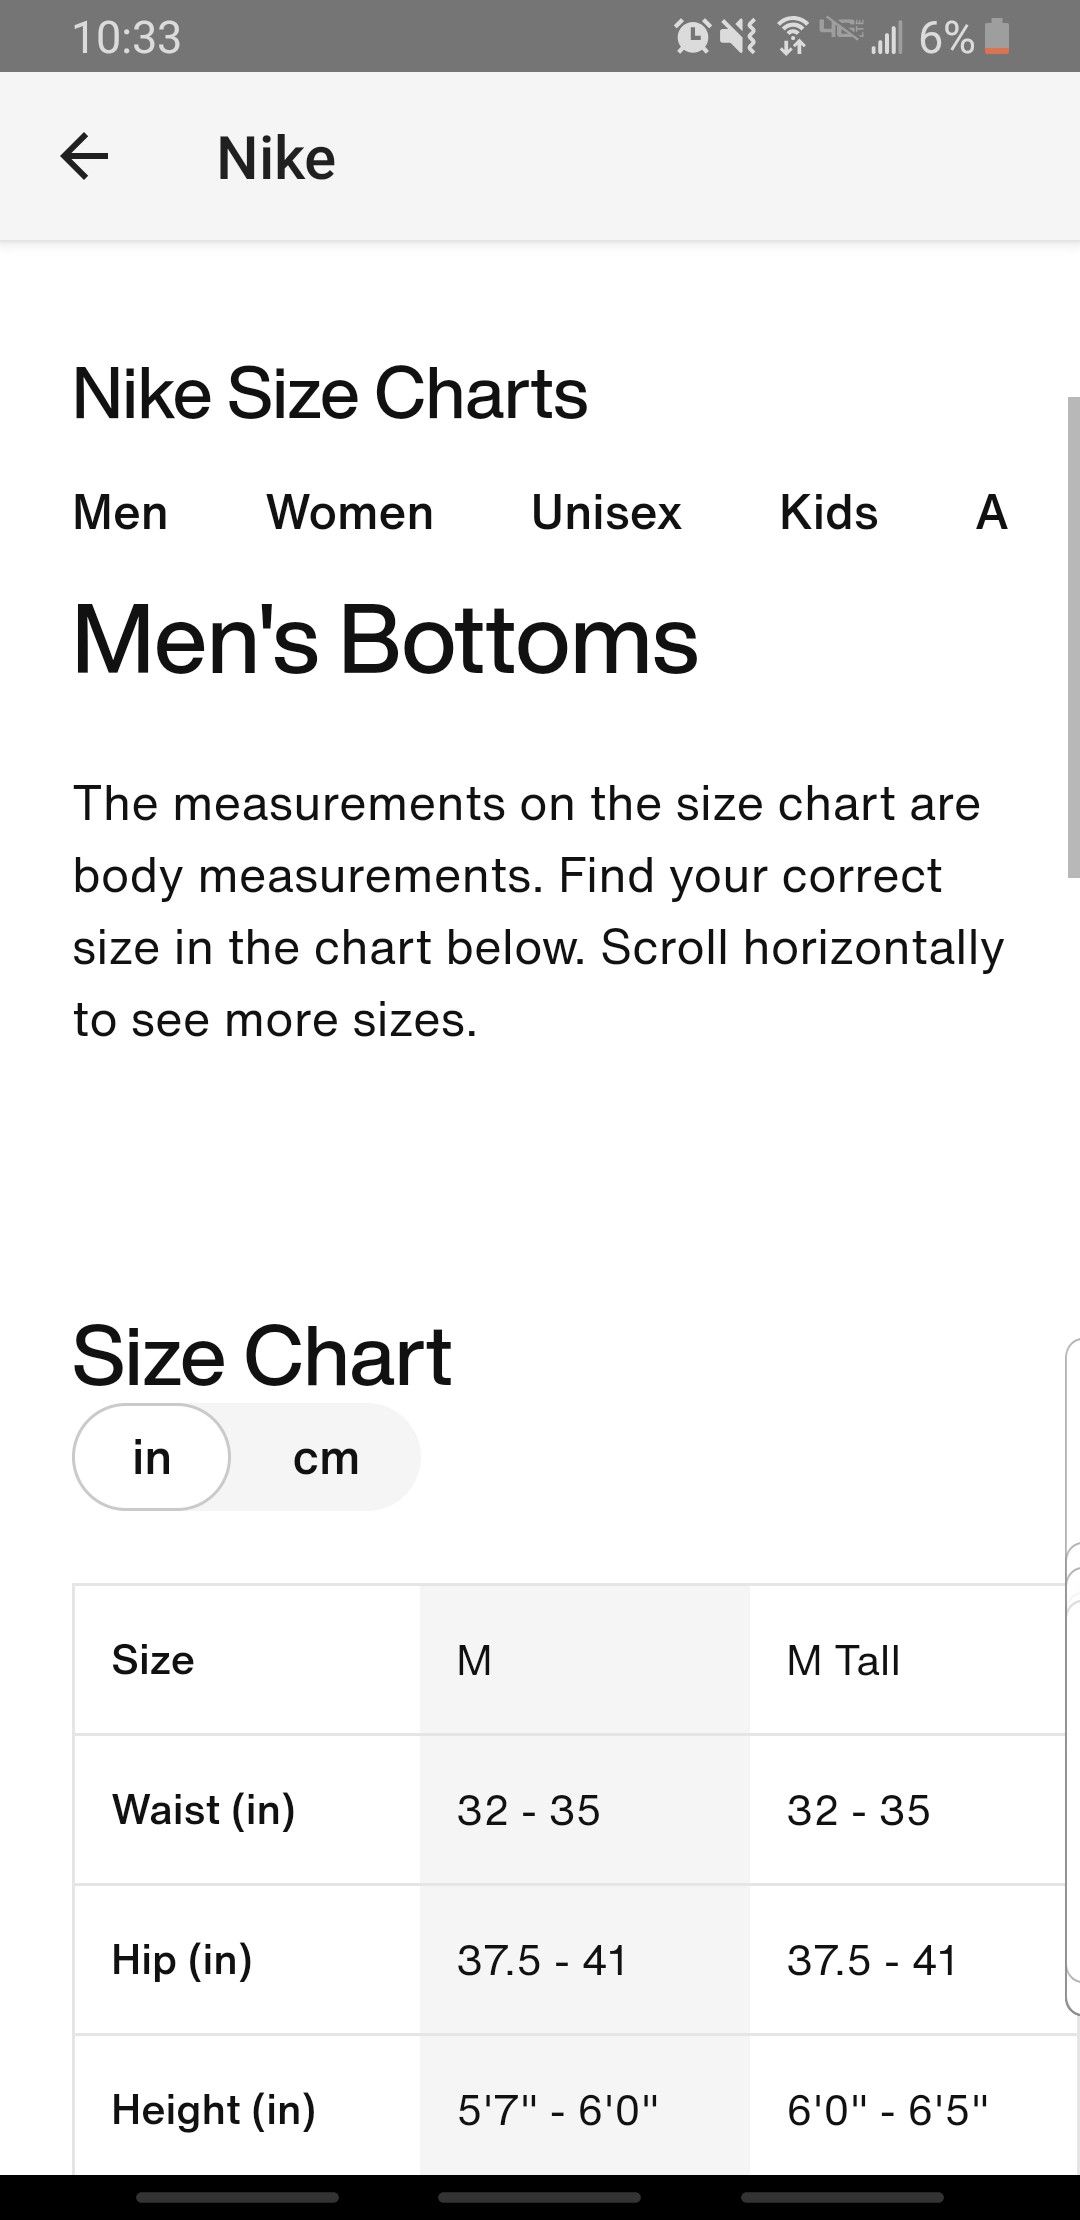Switch size chart units to cm
The height and width of the screenshot is (2220, 1080).
pos(326,1457)
